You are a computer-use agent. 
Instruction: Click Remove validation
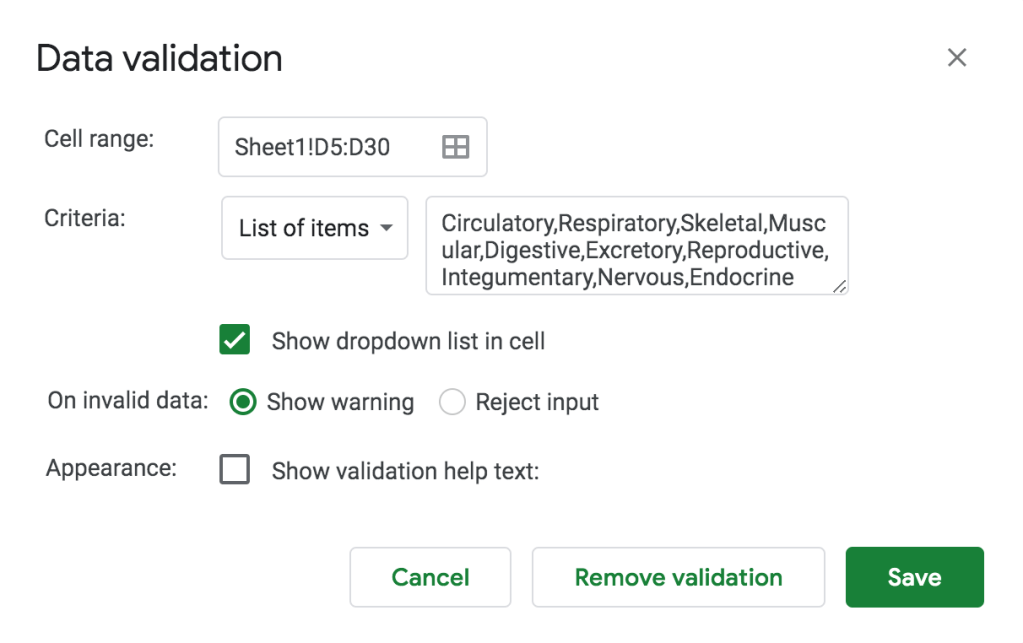[678, 577]
